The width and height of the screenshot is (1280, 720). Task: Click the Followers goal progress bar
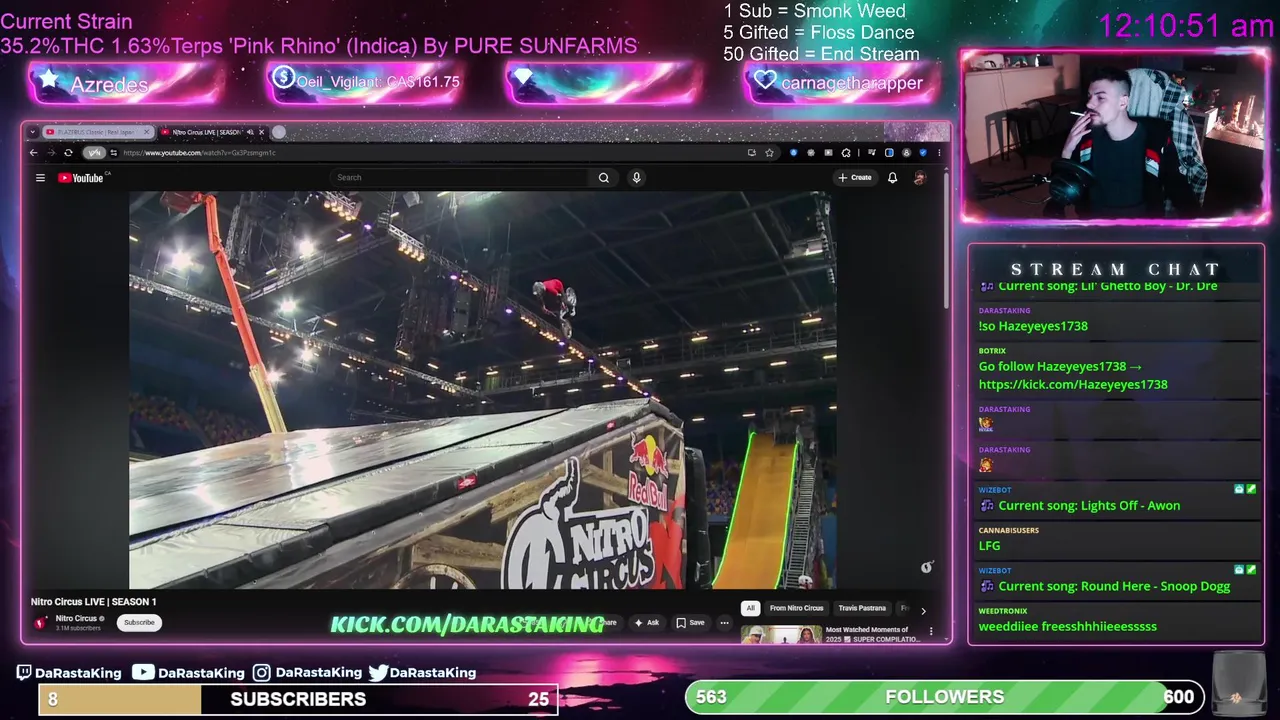coord(944,697)
